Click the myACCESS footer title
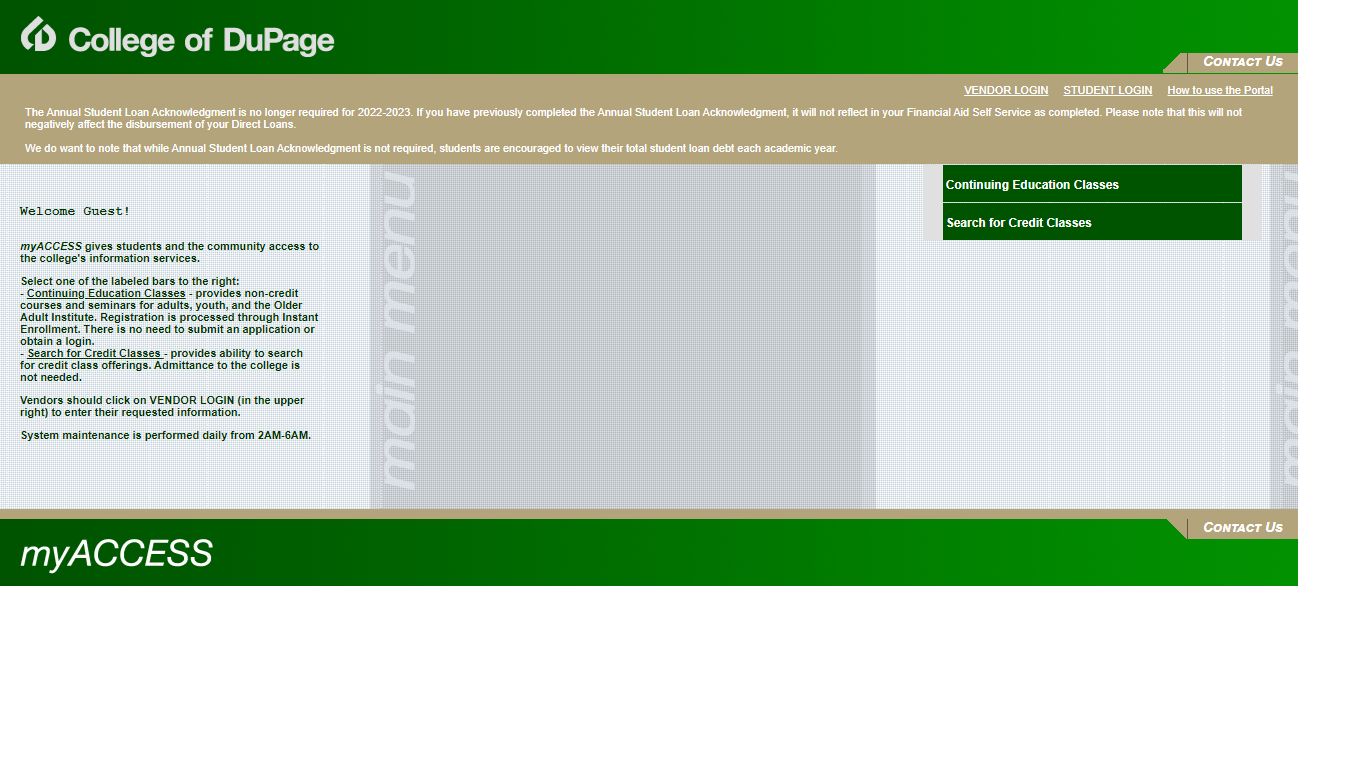The width and height of the screenshot is (1366, 768). [116, 554]
